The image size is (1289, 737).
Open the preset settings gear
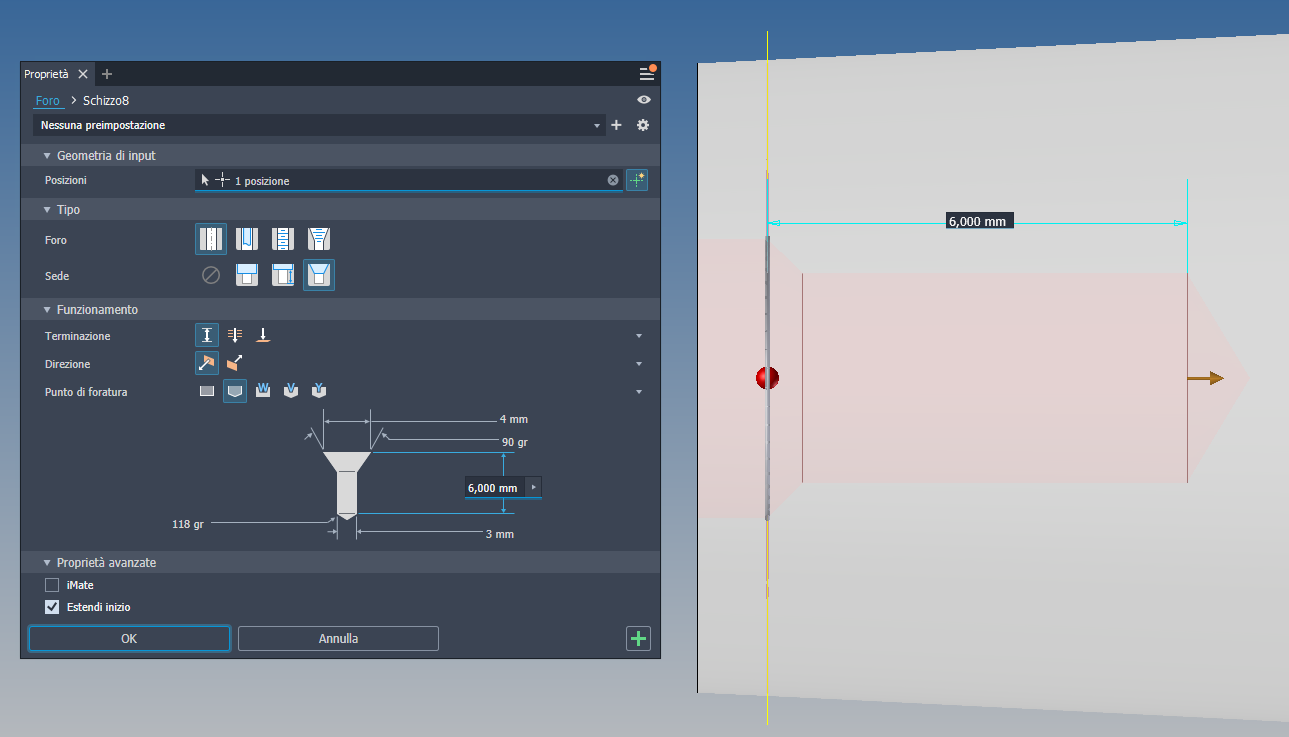tap(643, 125)
